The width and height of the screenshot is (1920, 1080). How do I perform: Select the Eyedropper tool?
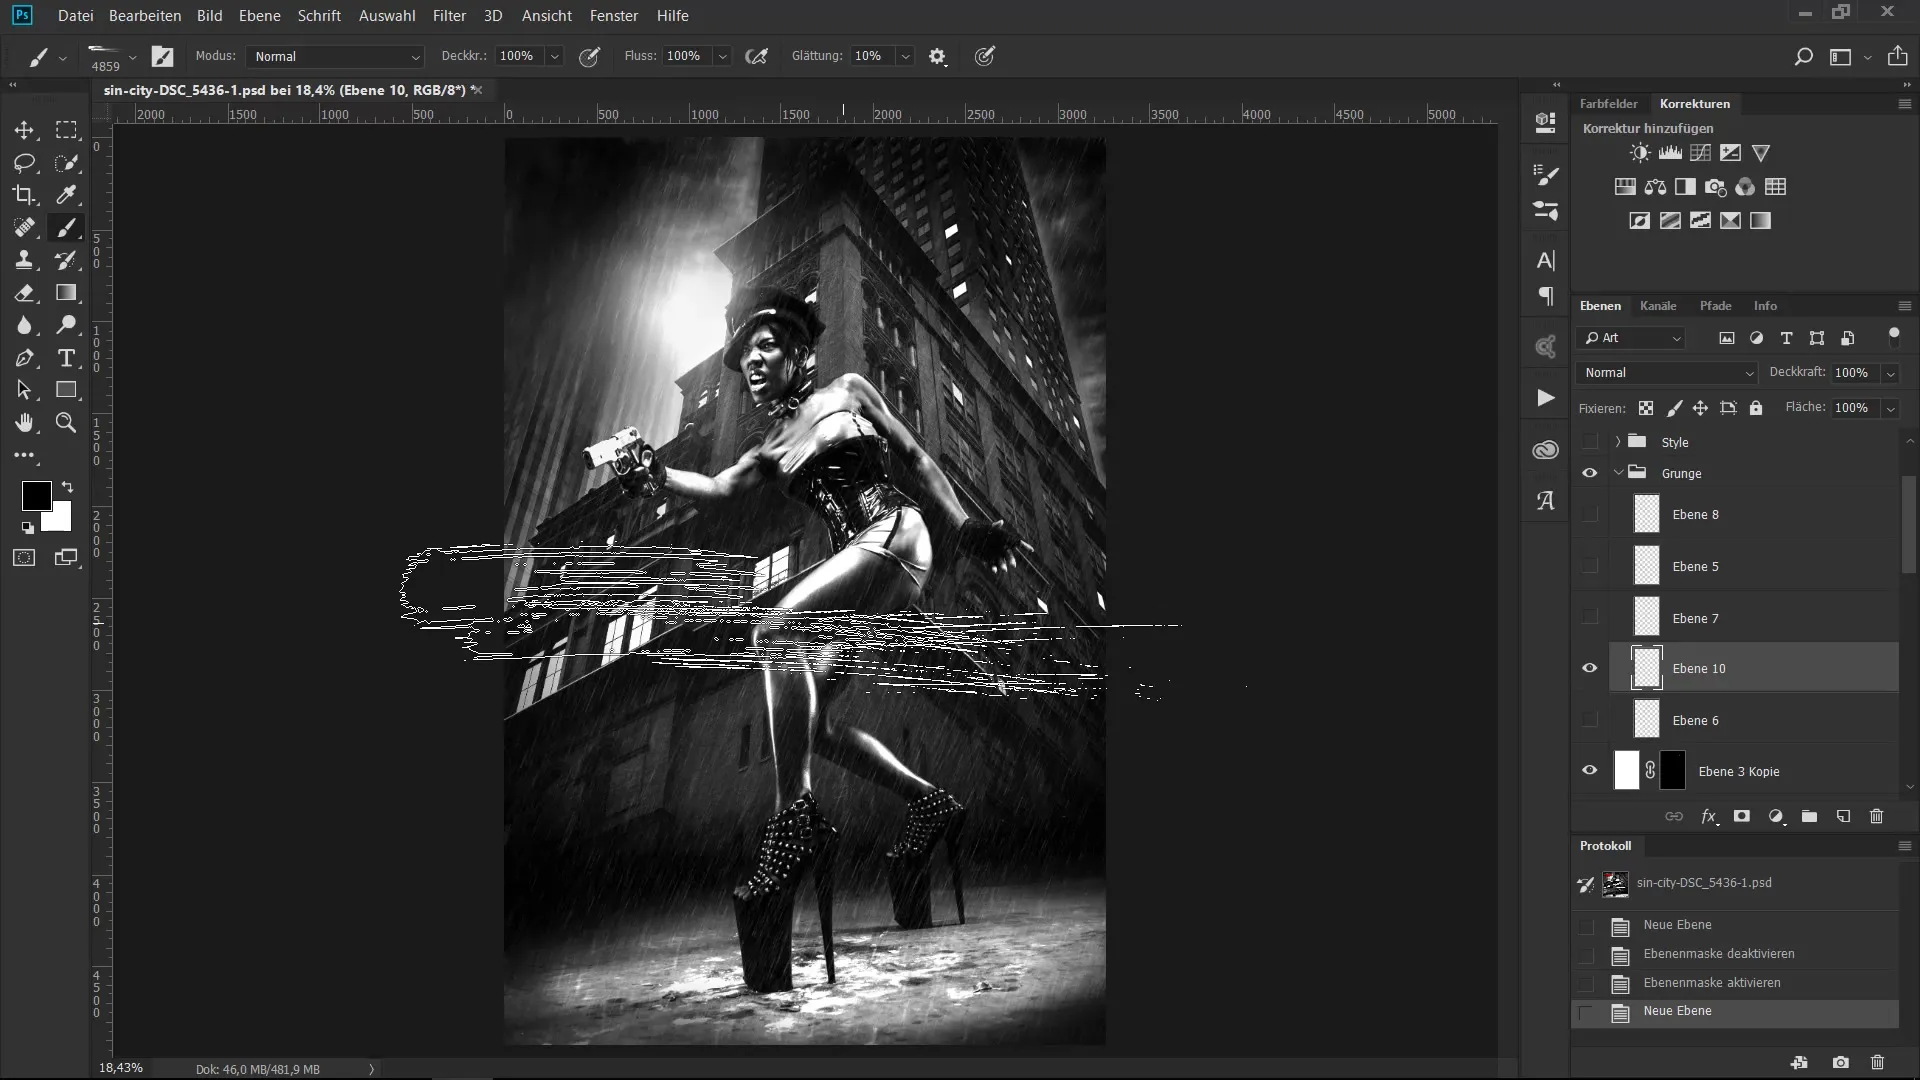click(66, 195)
